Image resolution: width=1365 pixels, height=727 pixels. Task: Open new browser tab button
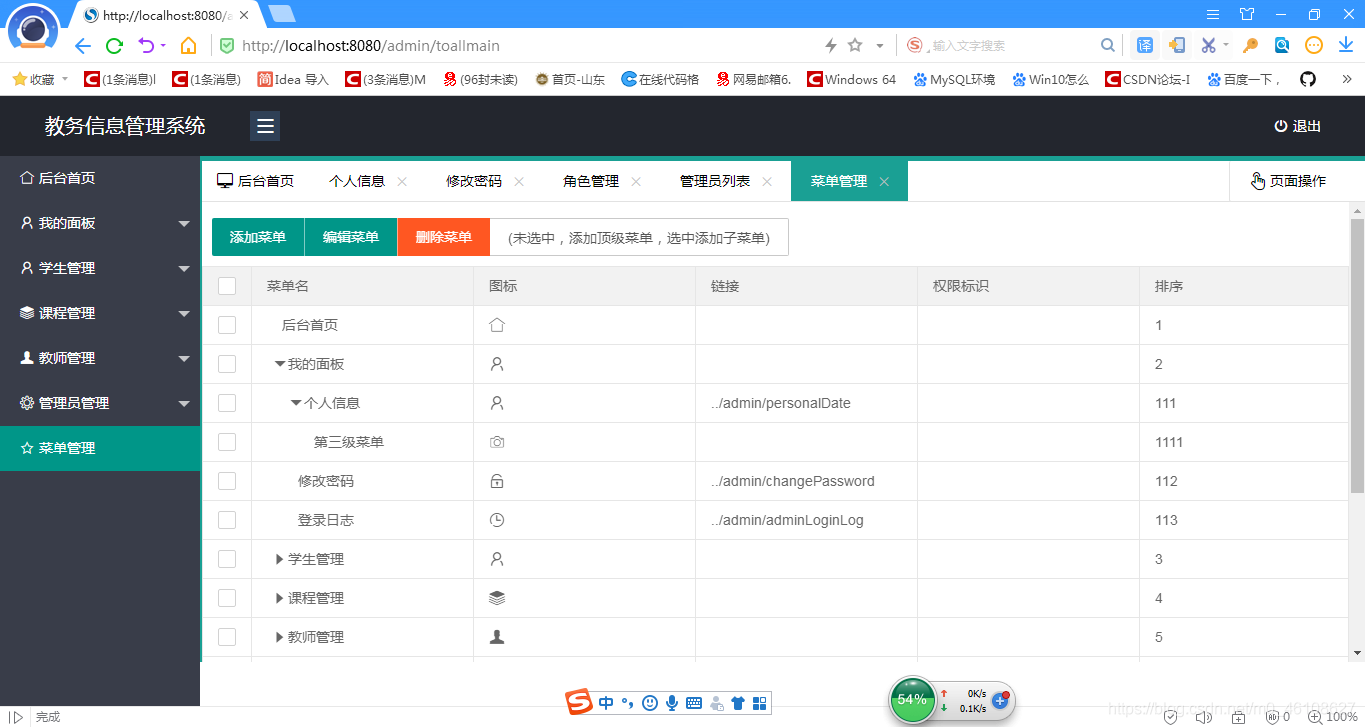tap(281, 14)
